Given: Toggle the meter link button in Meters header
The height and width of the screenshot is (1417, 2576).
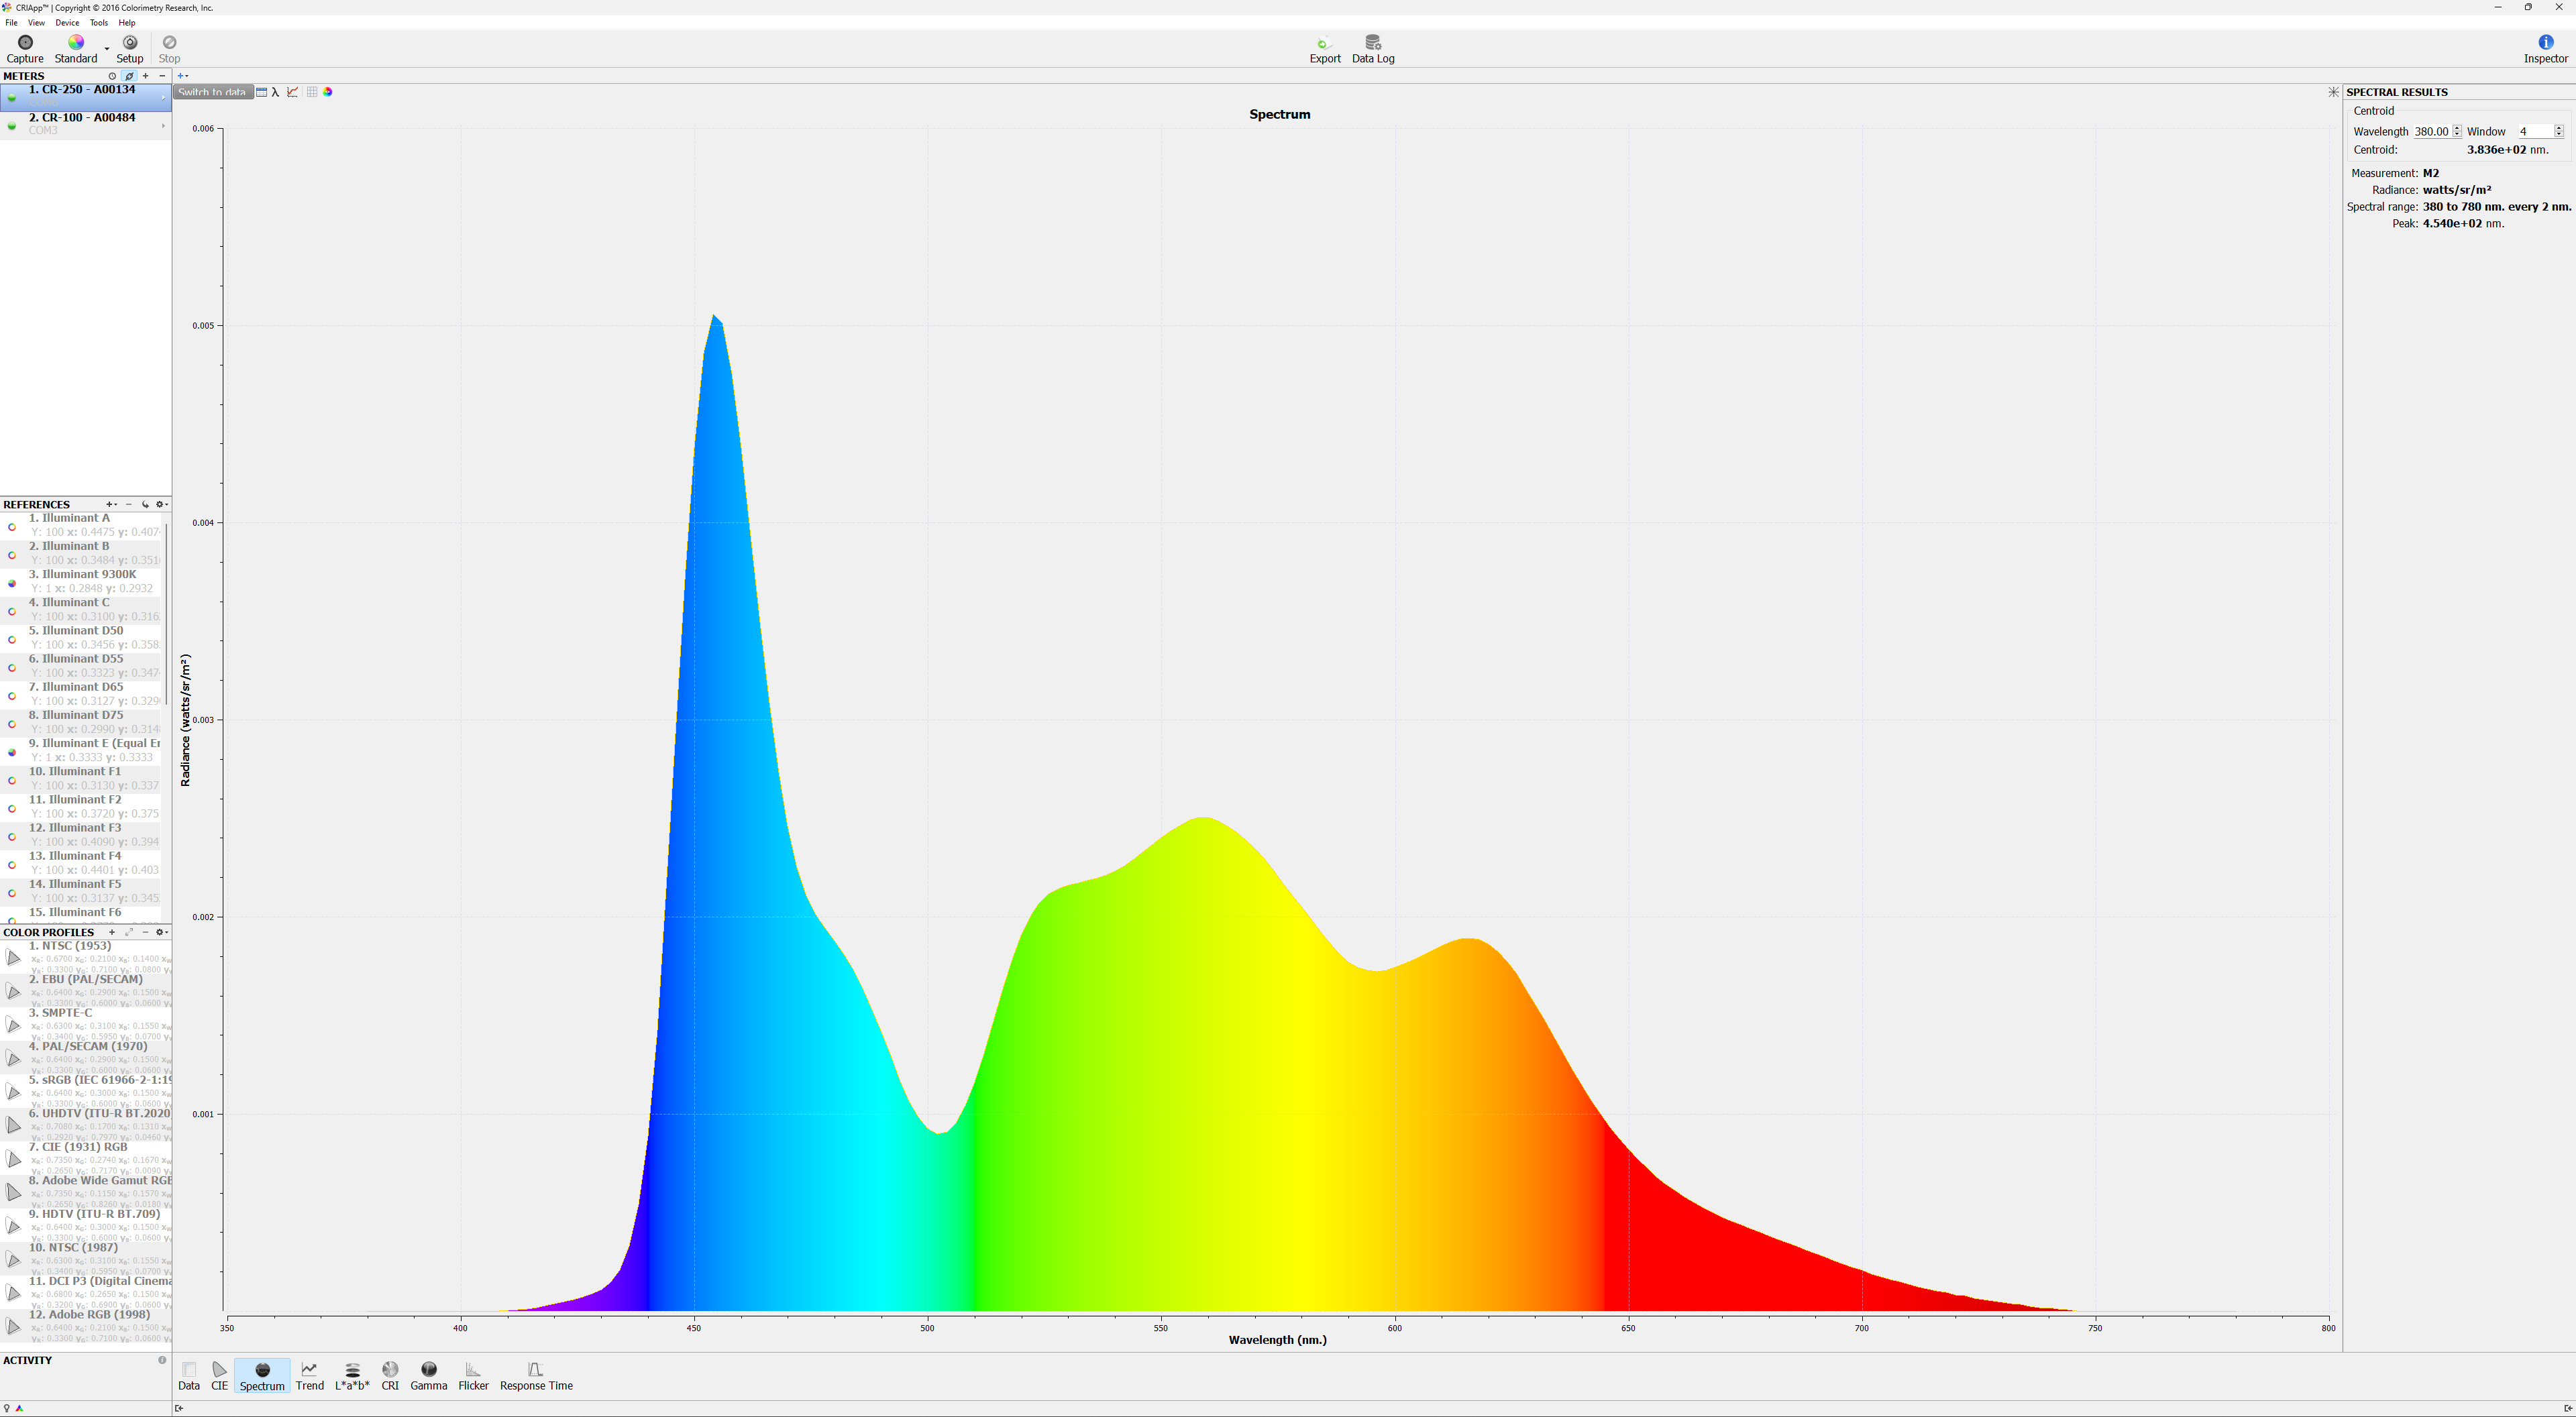Looking at the screenshot, I should tap(129, 76).
